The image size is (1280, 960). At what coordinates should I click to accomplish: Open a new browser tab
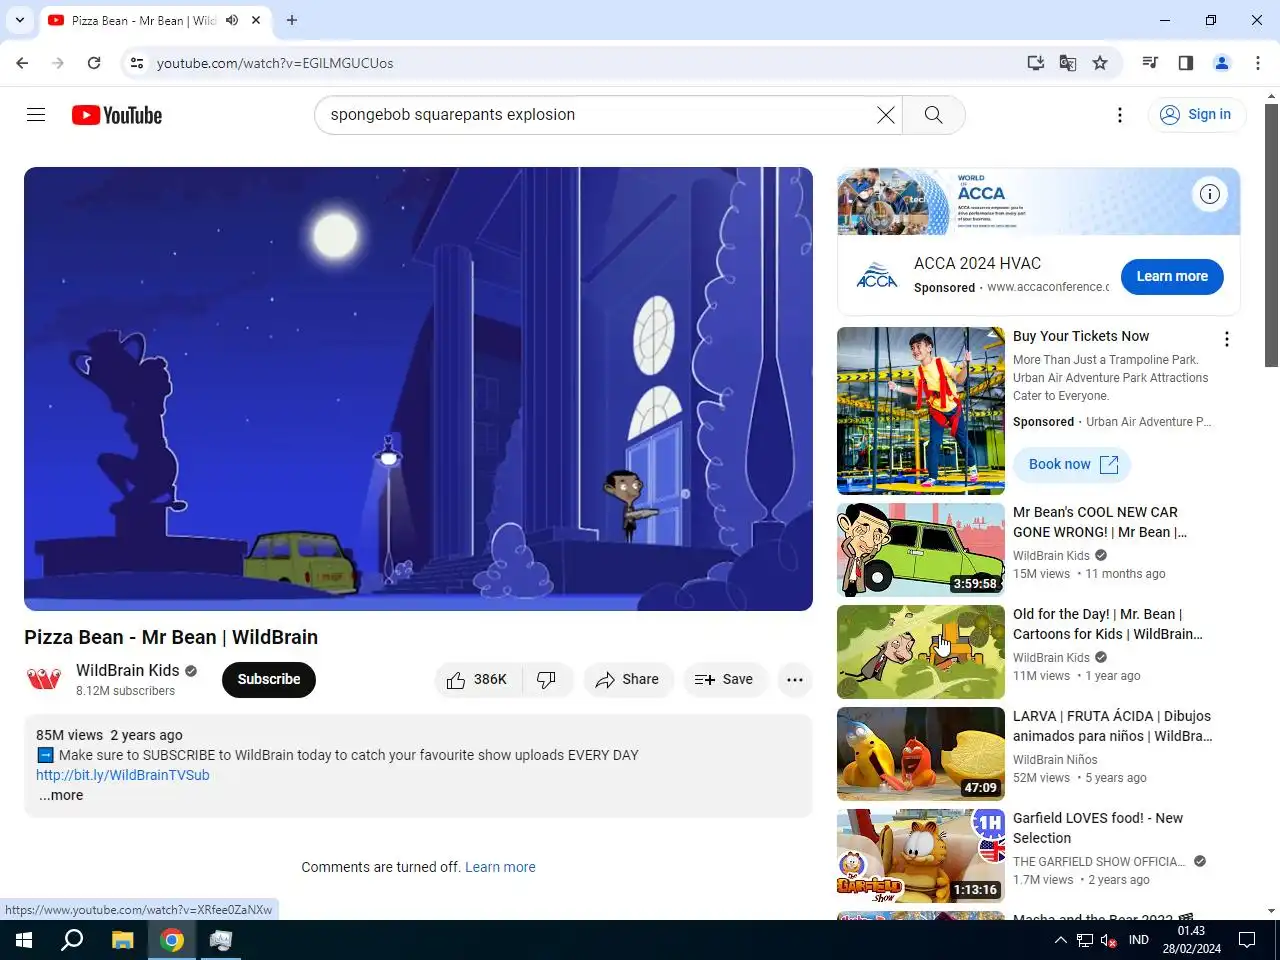click(x=292, y=20)
